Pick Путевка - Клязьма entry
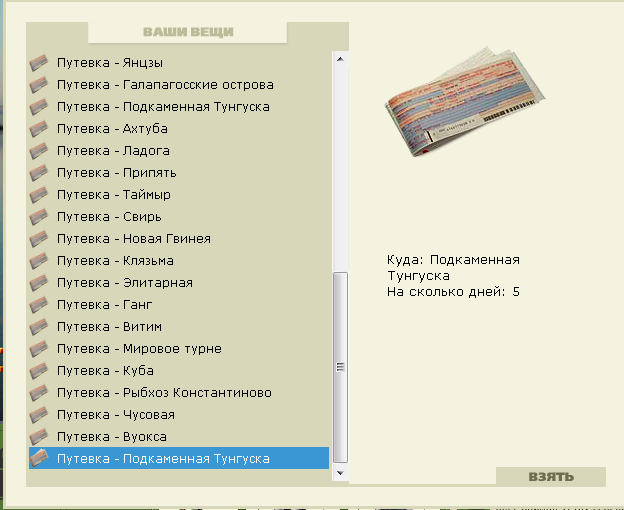624x510 pixels. point(179,261)
